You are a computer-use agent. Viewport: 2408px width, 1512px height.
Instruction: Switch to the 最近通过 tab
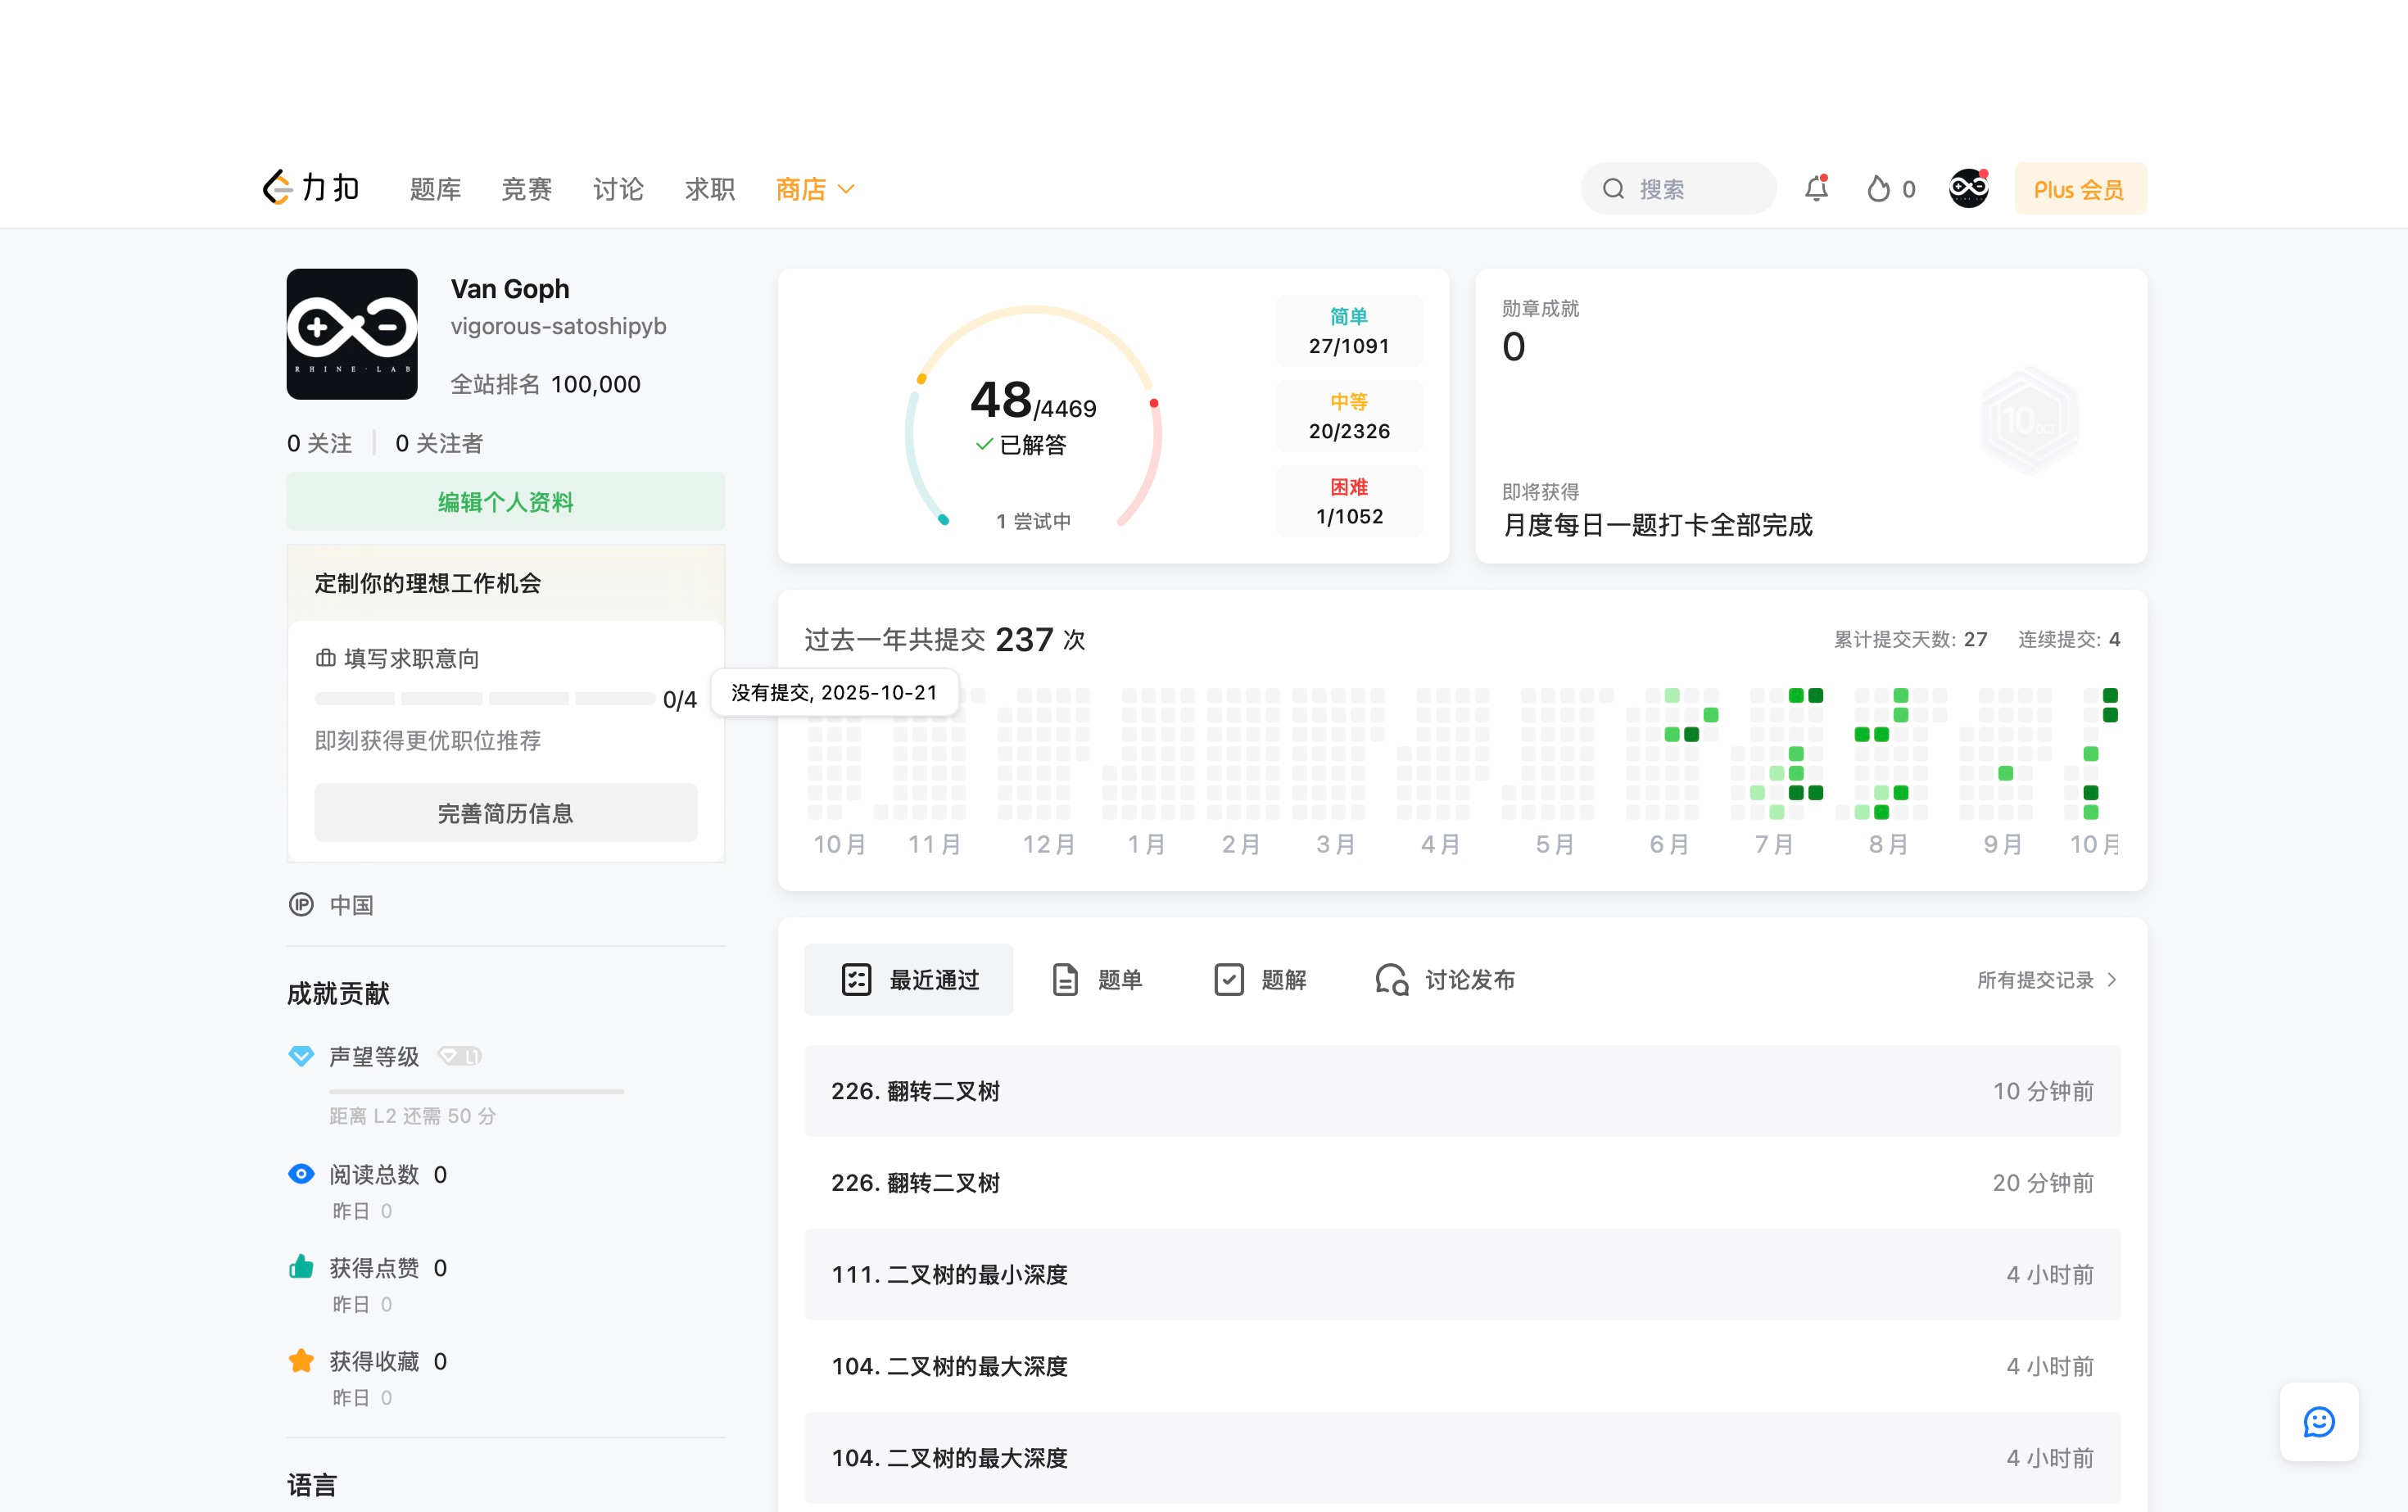pos(908,980)
